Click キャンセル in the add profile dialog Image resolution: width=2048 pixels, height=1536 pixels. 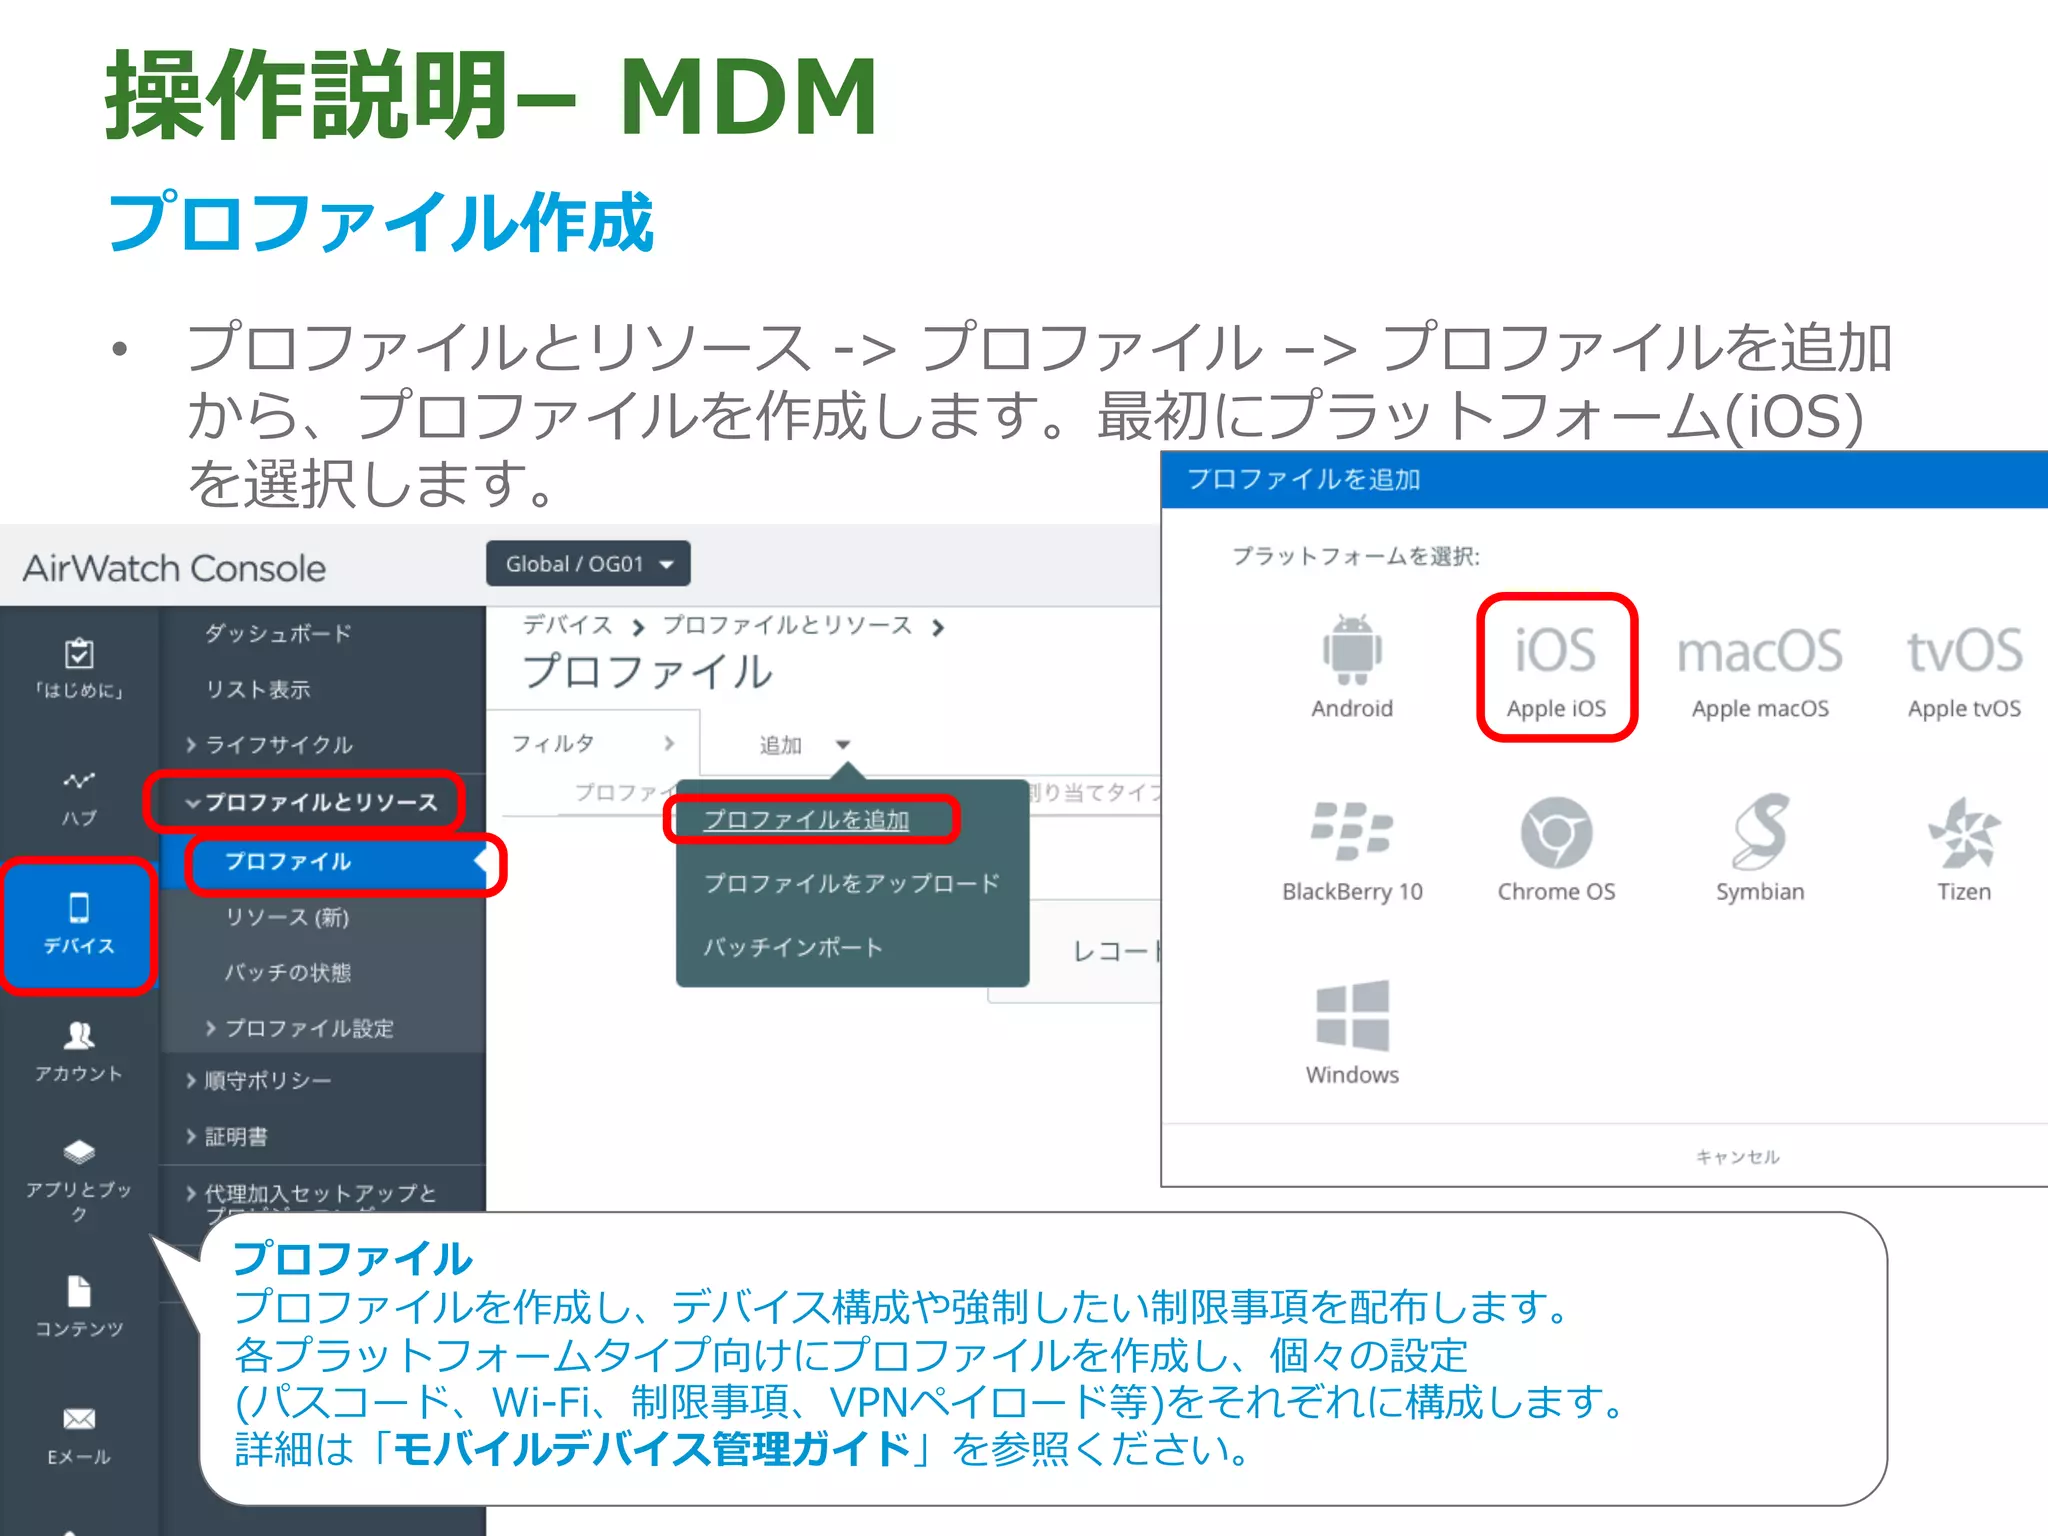tap(1738, 1157)
